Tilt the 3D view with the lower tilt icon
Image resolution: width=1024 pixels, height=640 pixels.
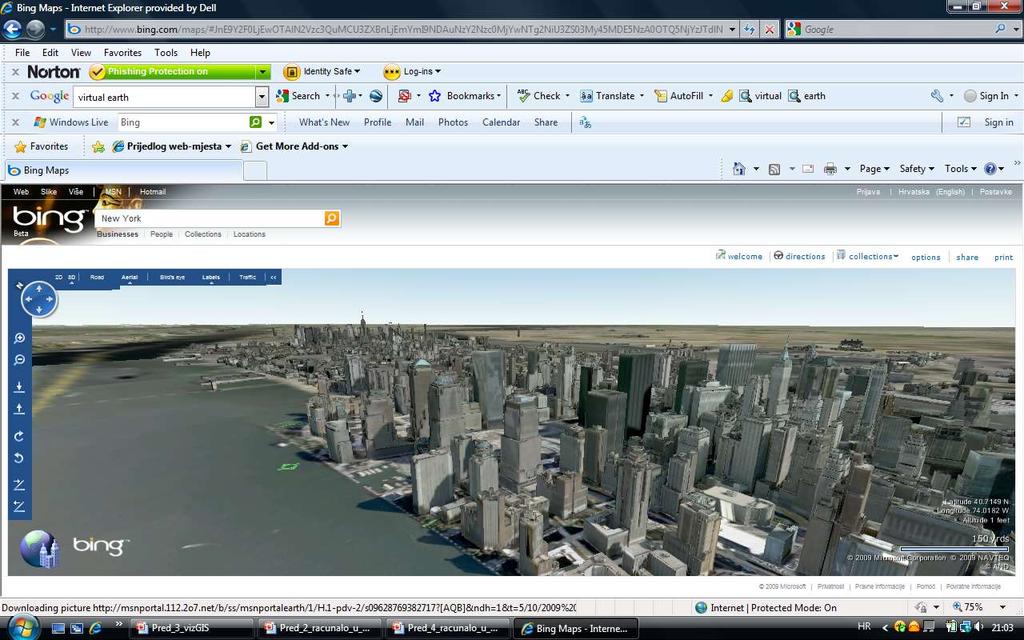(20, 506)
